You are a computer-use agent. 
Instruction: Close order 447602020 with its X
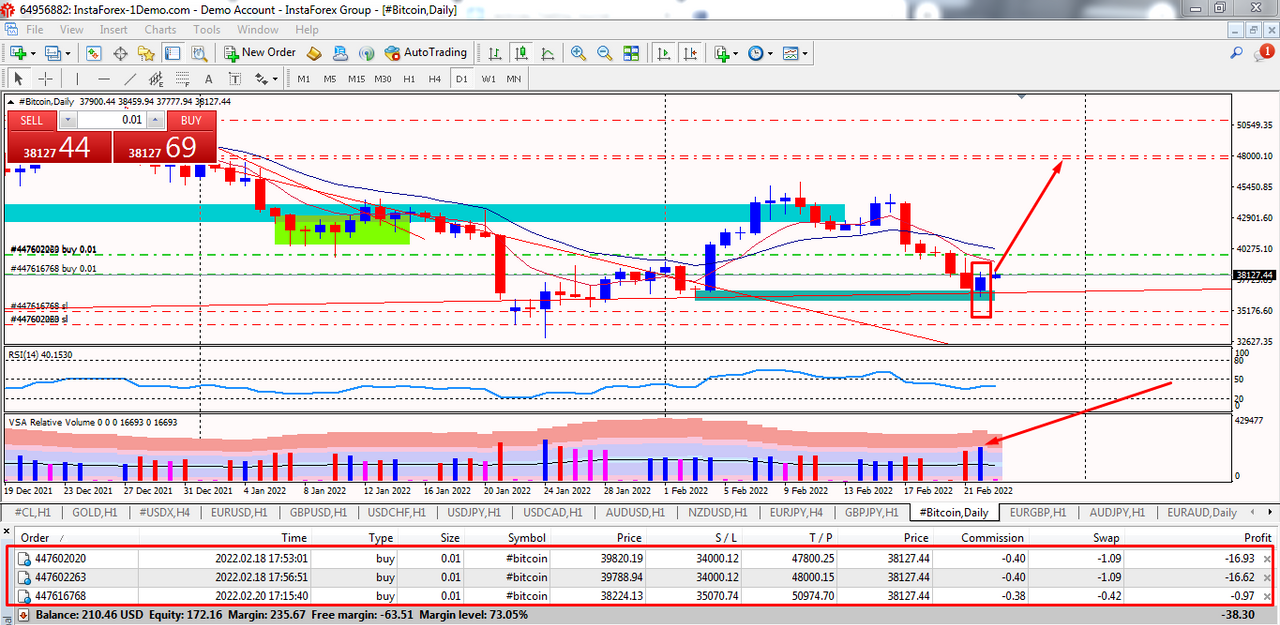pyautogui.click(x=1268, y=559)
